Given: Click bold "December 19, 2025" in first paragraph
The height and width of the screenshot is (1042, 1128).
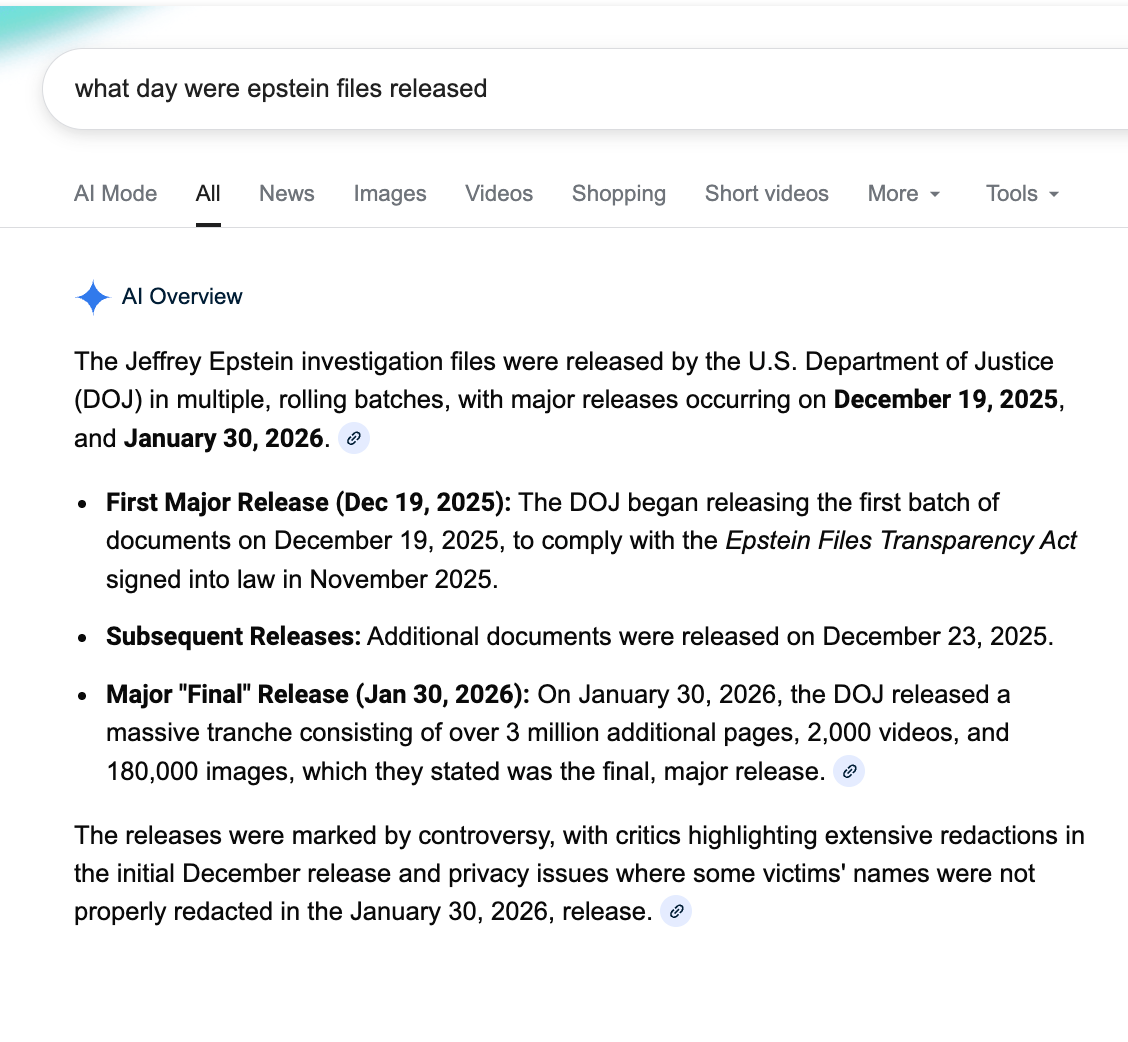Looking at the screenshot, I should pyautogui.click(x=946, y=400).
